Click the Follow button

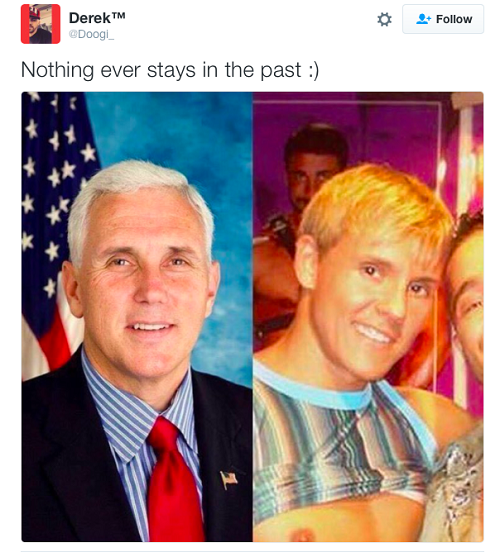[x=443, y=19]
